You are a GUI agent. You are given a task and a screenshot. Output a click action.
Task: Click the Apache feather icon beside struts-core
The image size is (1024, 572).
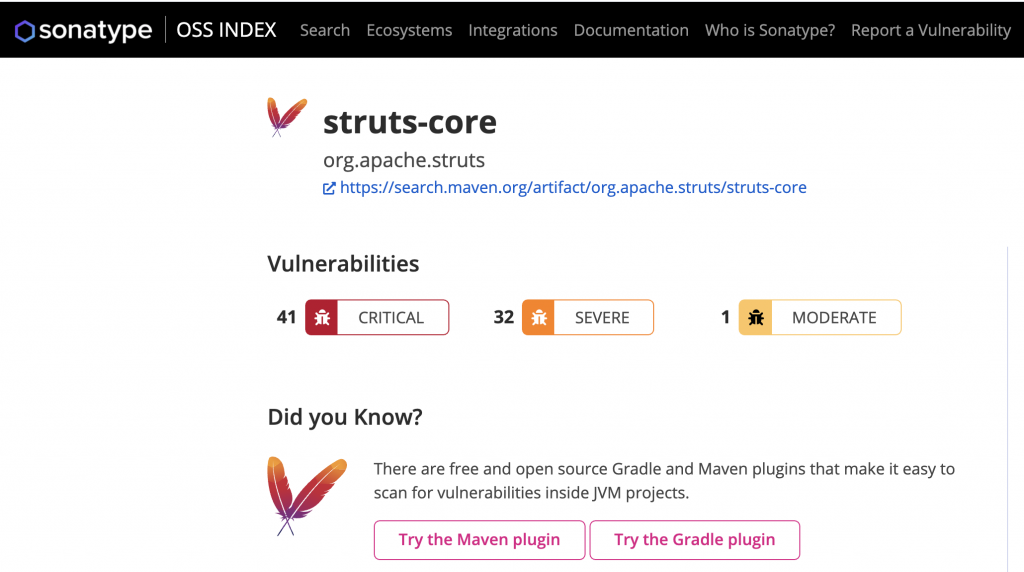[x=287, y=117]
